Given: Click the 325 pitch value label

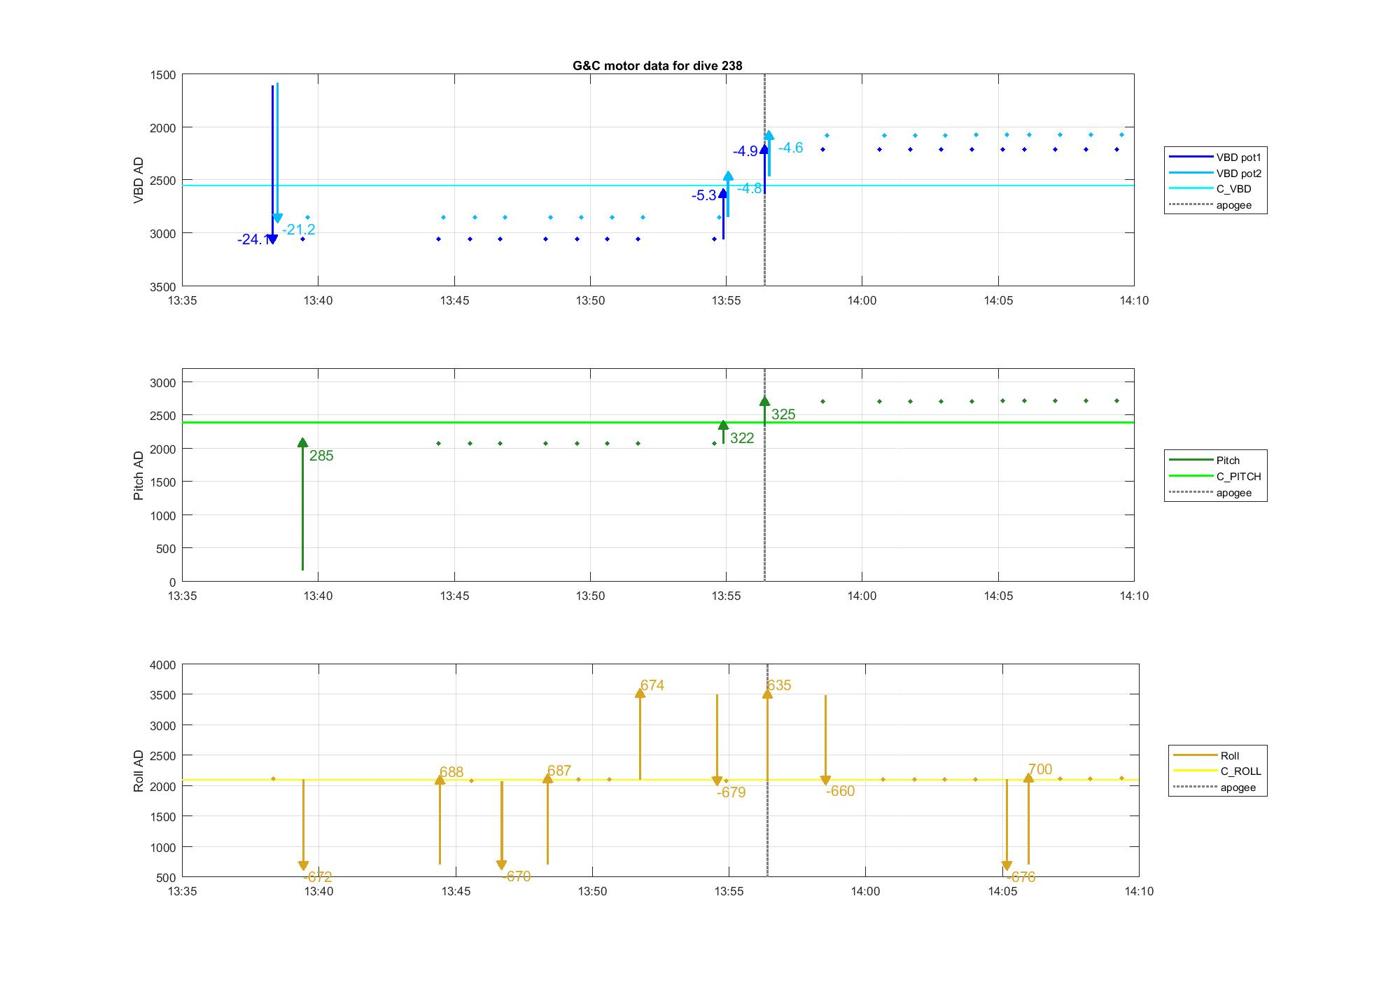Looking at the screenshot, I should (x=783, y=415).
